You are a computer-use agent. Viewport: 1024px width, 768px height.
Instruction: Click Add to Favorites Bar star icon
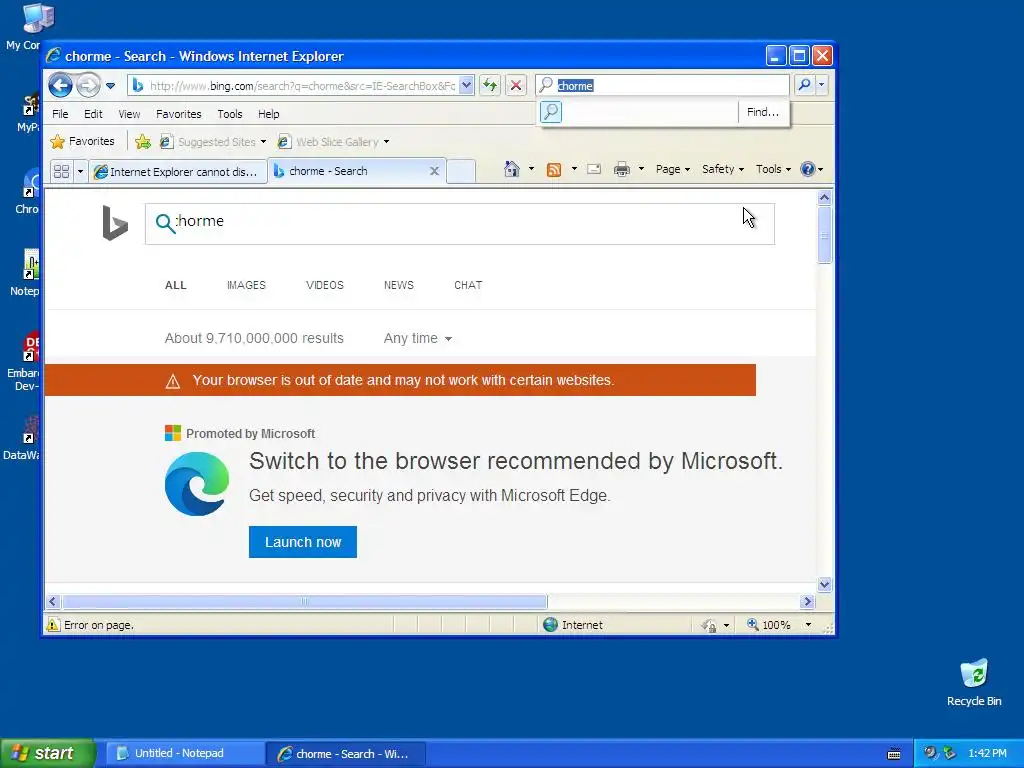pyautogui.click(x=143, y=142)
